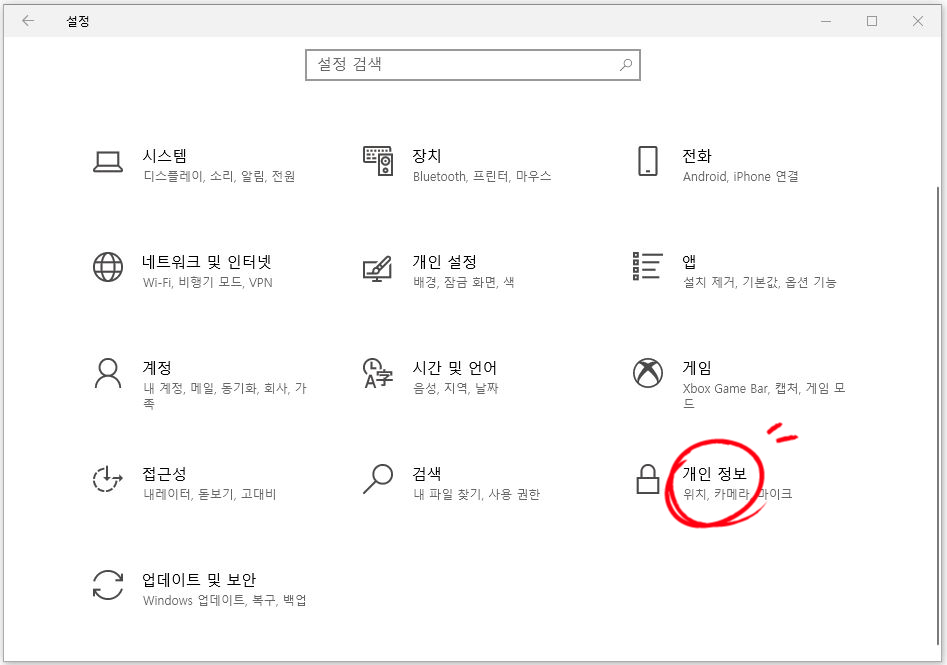Open the 네트워크 및 인터넷 globe icon
The width and height of the screenshot is (947, 665).
(108, 267)
